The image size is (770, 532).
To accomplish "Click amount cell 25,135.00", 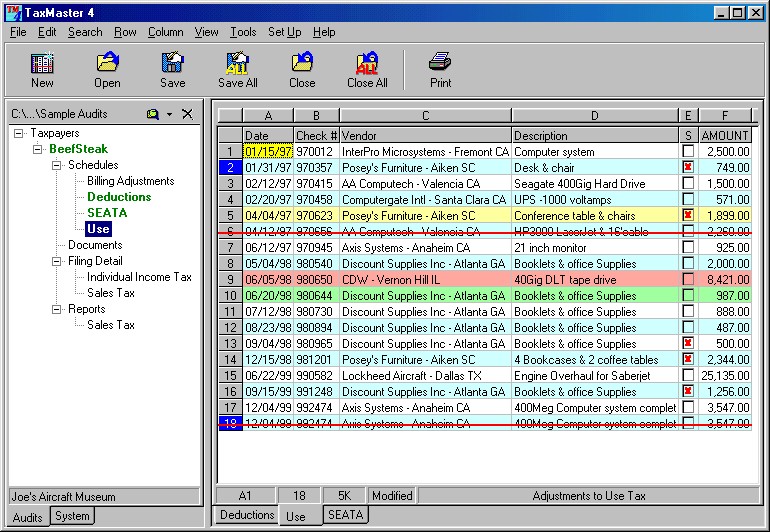I will coord(725,376).
